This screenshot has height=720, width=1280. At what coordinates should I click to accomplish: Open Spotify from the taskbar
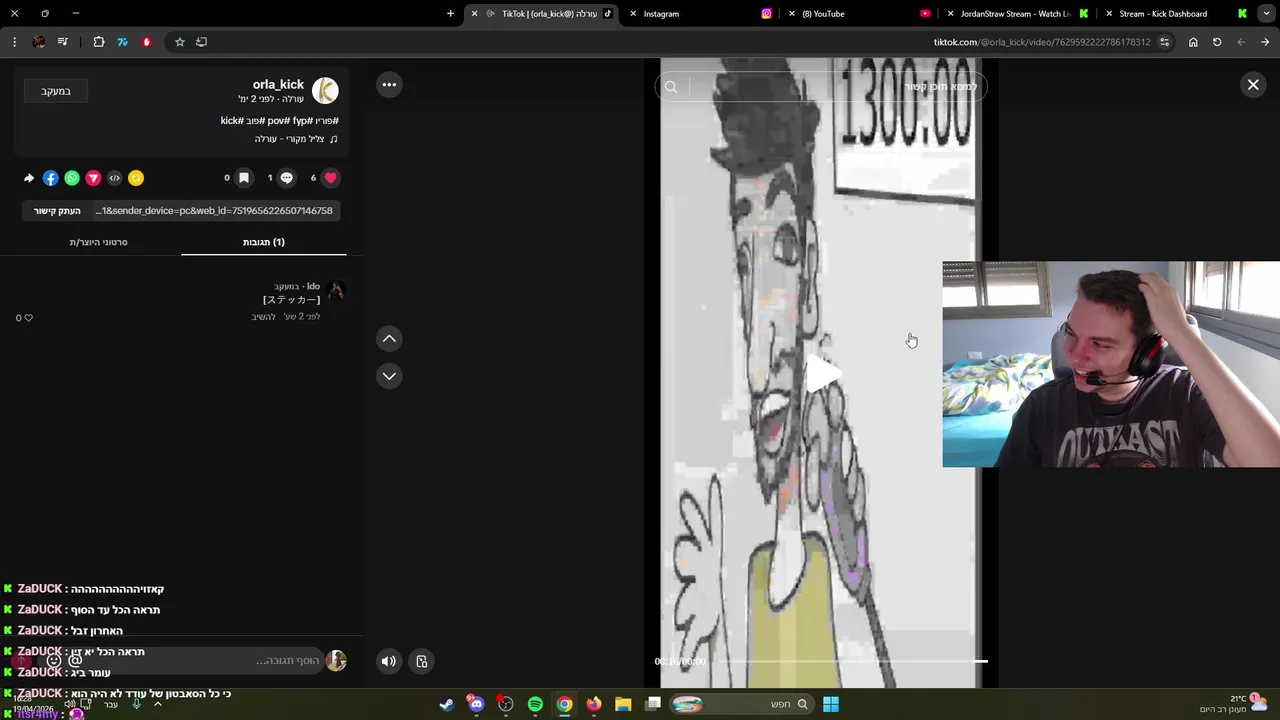[535, 704]
